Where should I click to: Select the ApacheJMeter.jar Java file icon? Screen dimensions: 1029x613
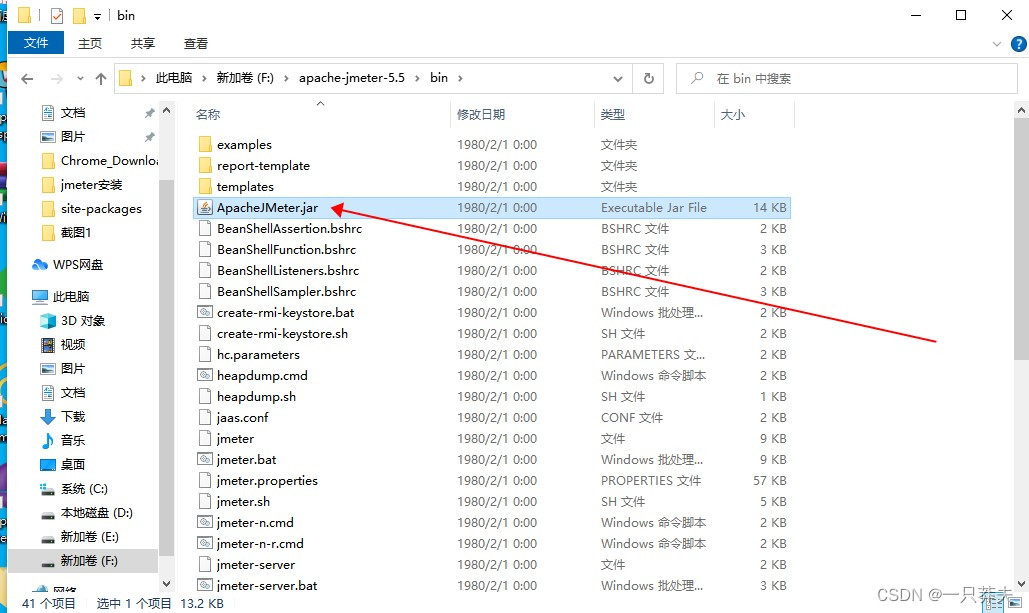[205, 207]
